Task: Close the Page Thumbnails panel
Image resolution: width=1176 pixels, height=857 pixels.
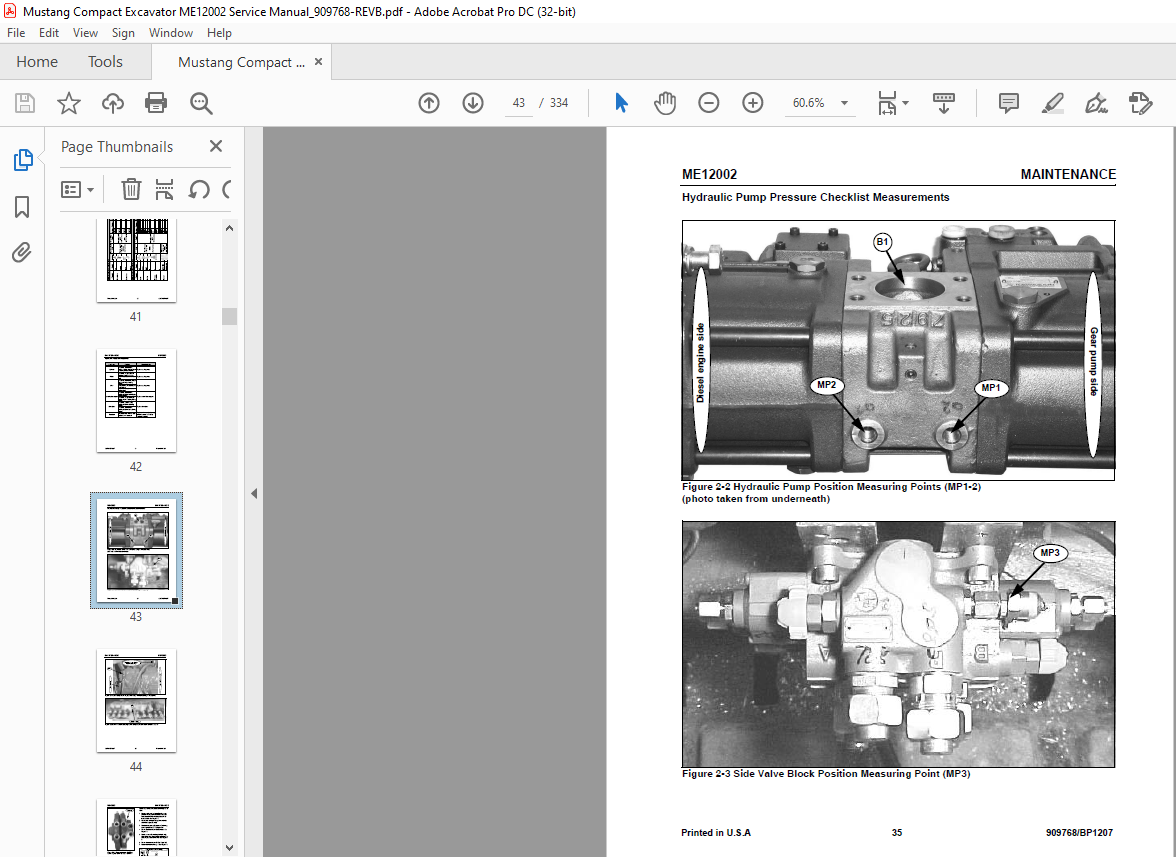Action: [x=216, y=146]
